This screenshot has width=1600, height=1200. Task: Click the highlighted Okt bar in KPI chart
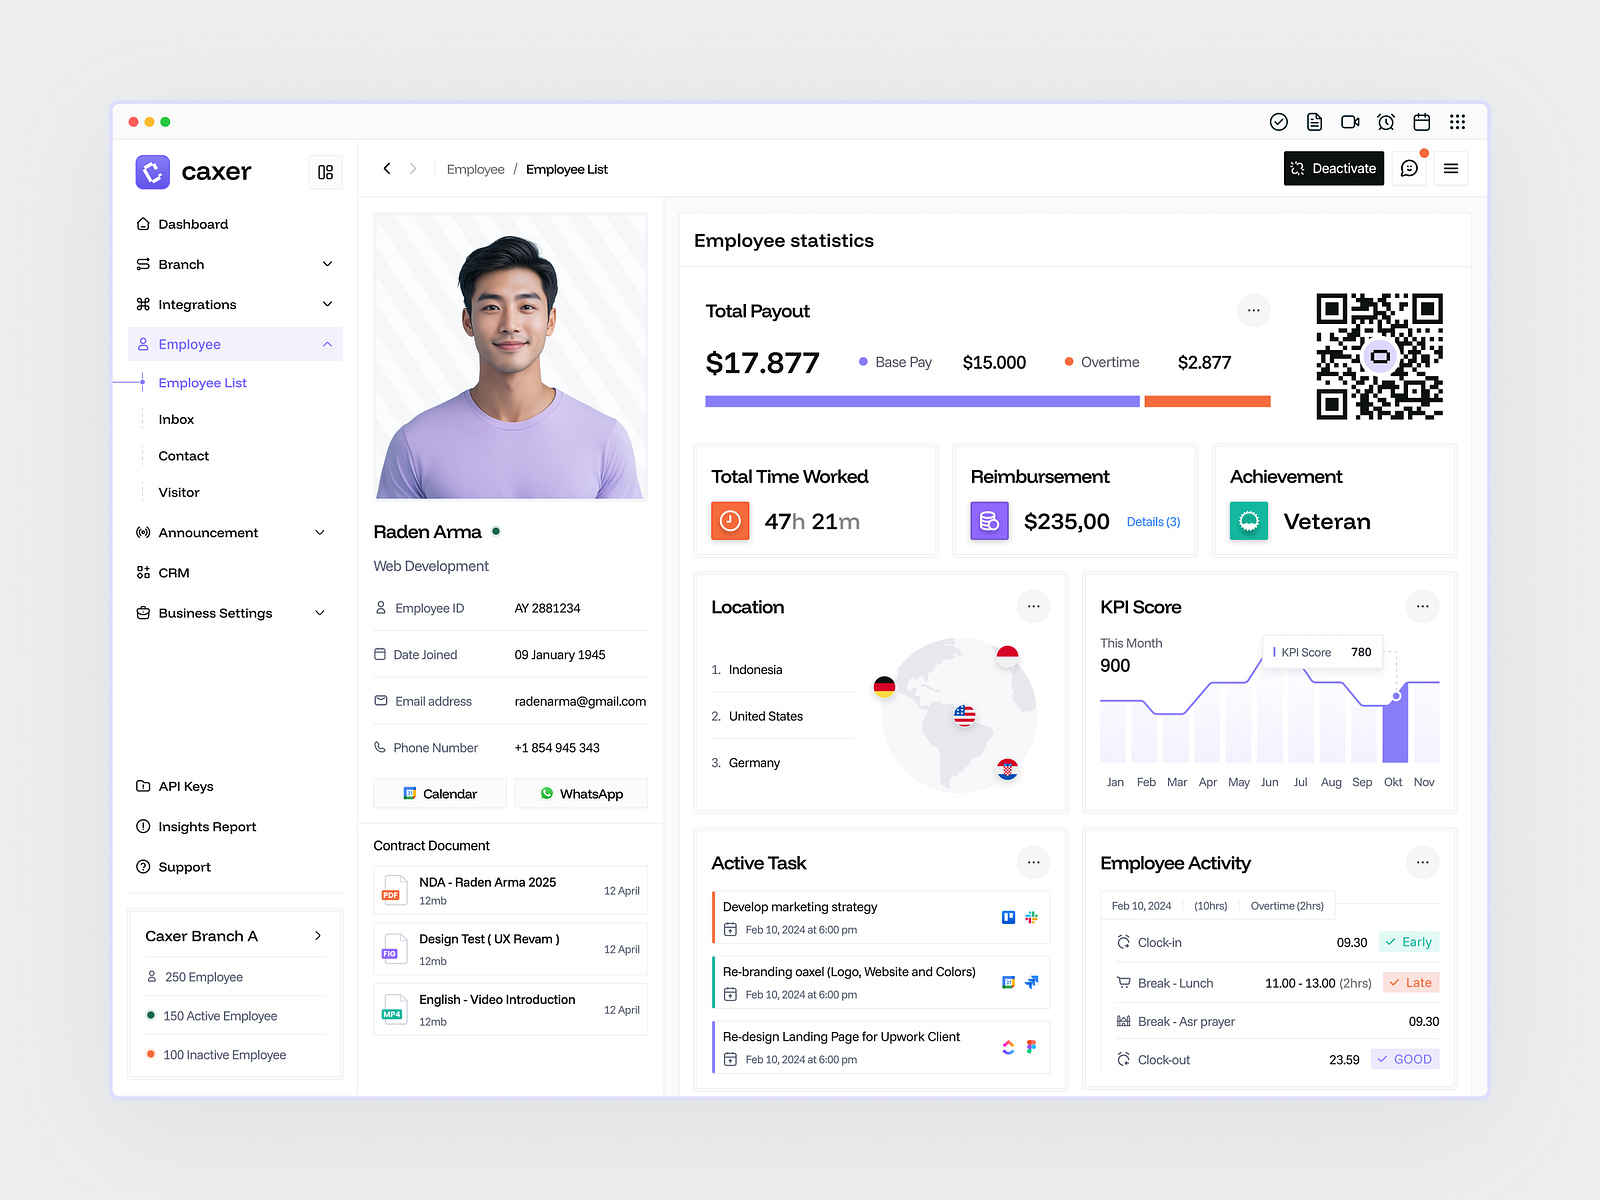[x=1395, y=729]
